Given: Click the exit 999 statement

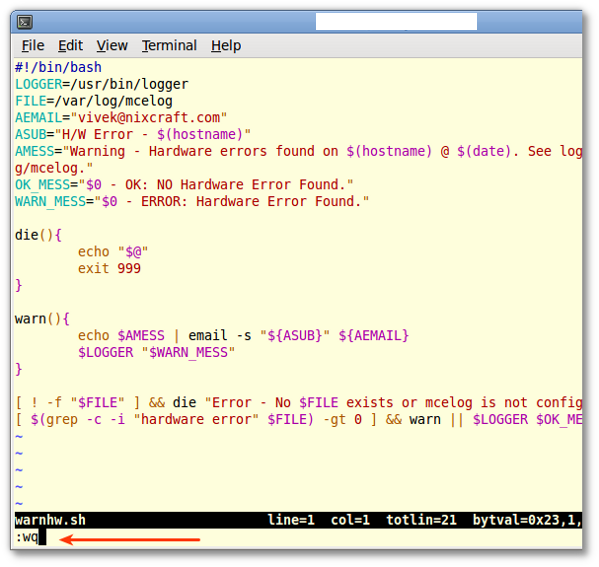Looking at the screenshot, I should (109, 269).
